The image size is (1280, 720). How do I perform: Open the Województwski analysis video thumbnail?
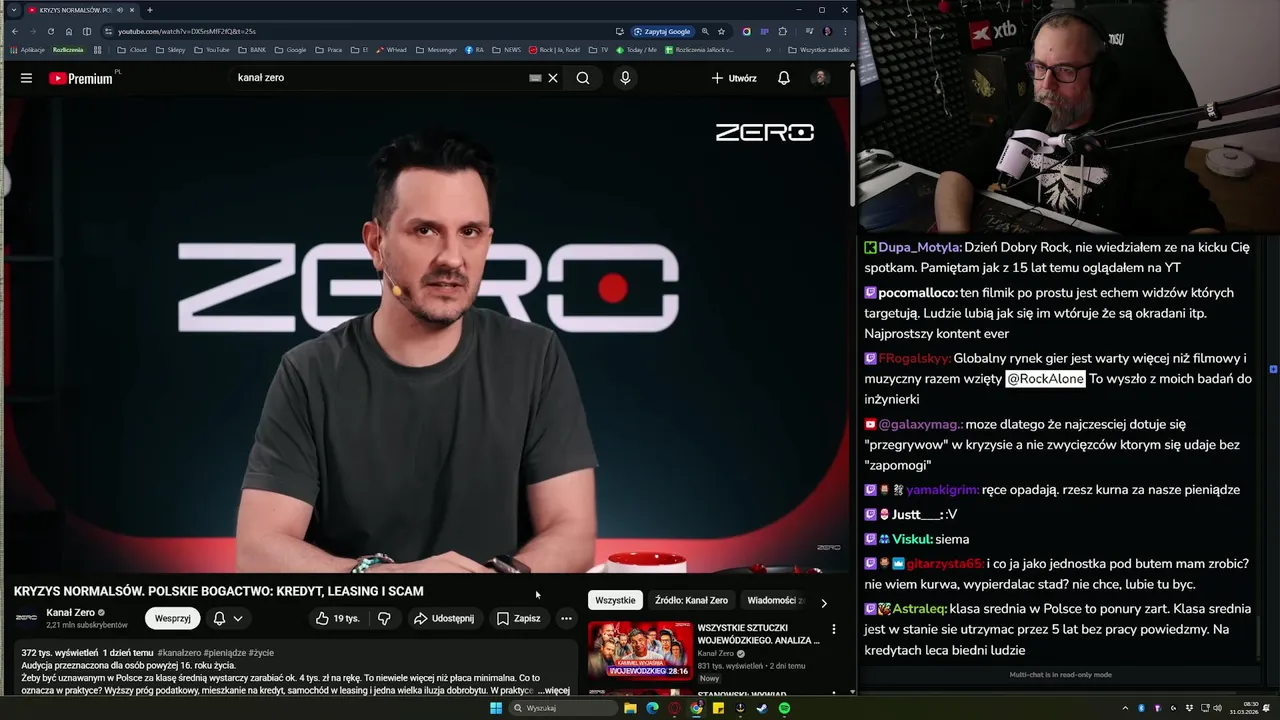(640, 650)
